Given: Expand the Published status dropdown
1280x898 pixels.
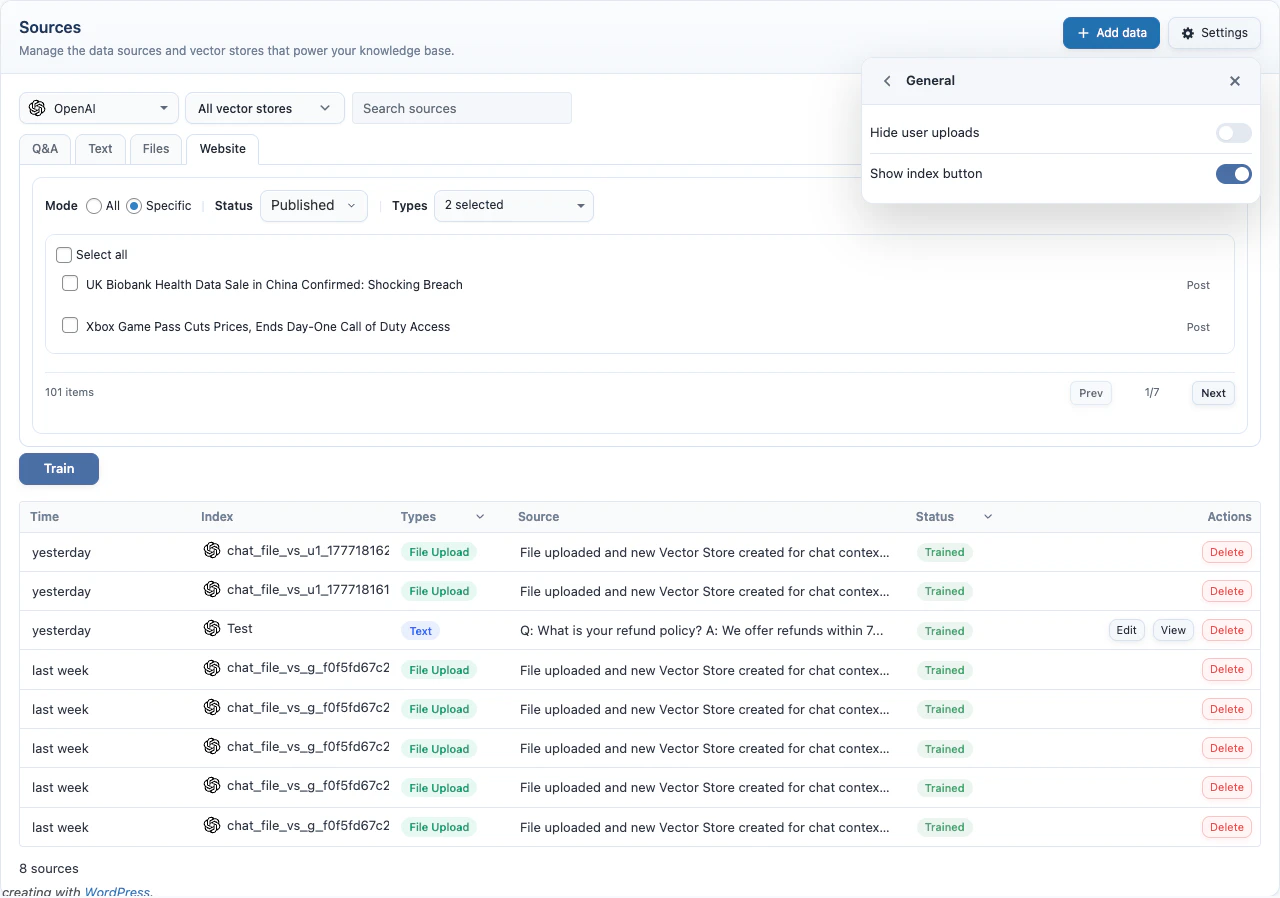Looking at the screenshot, I should pos(313,205).
